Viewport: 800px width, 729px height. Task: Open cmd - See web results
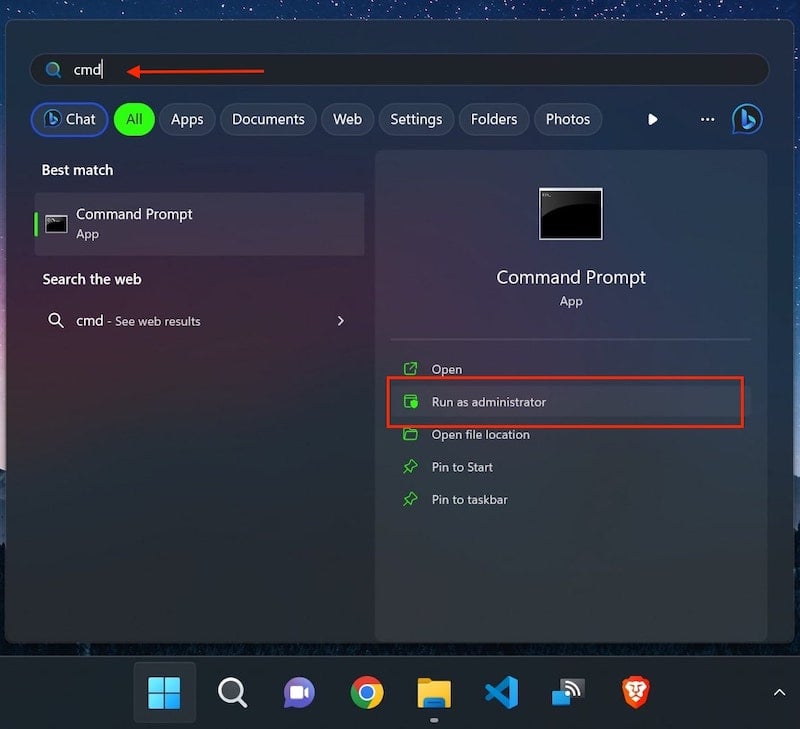(199, 321)
